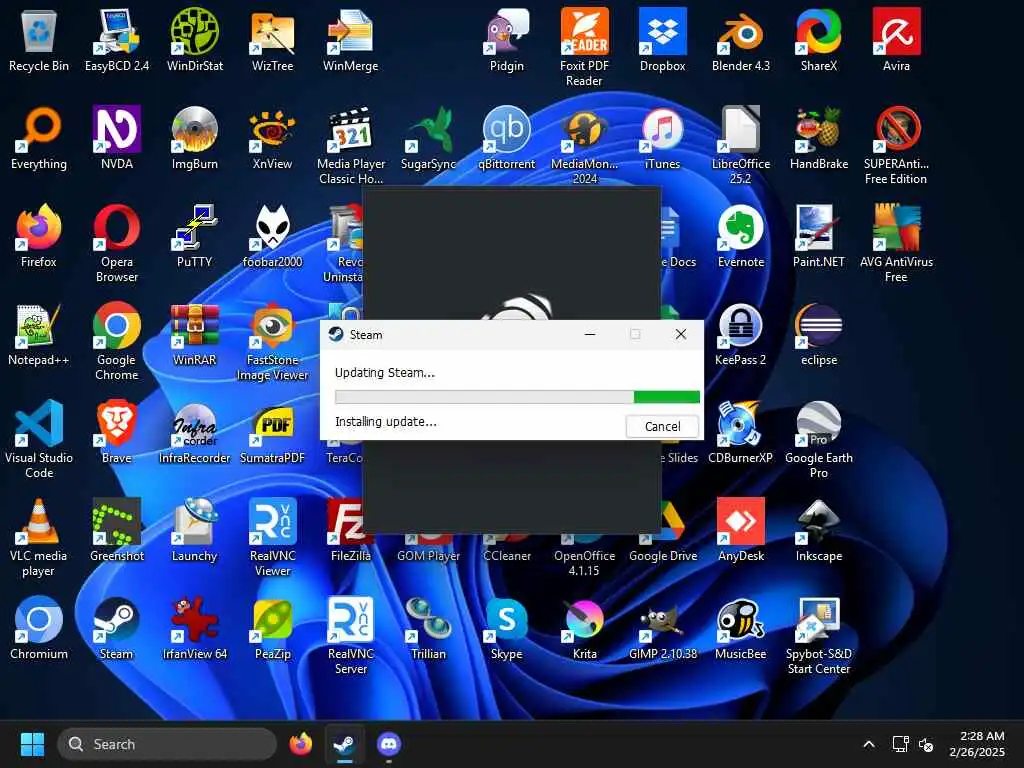Select the XnView shortcut
This screenshot has width=1024, height=768.
click(x=272, y=137)
